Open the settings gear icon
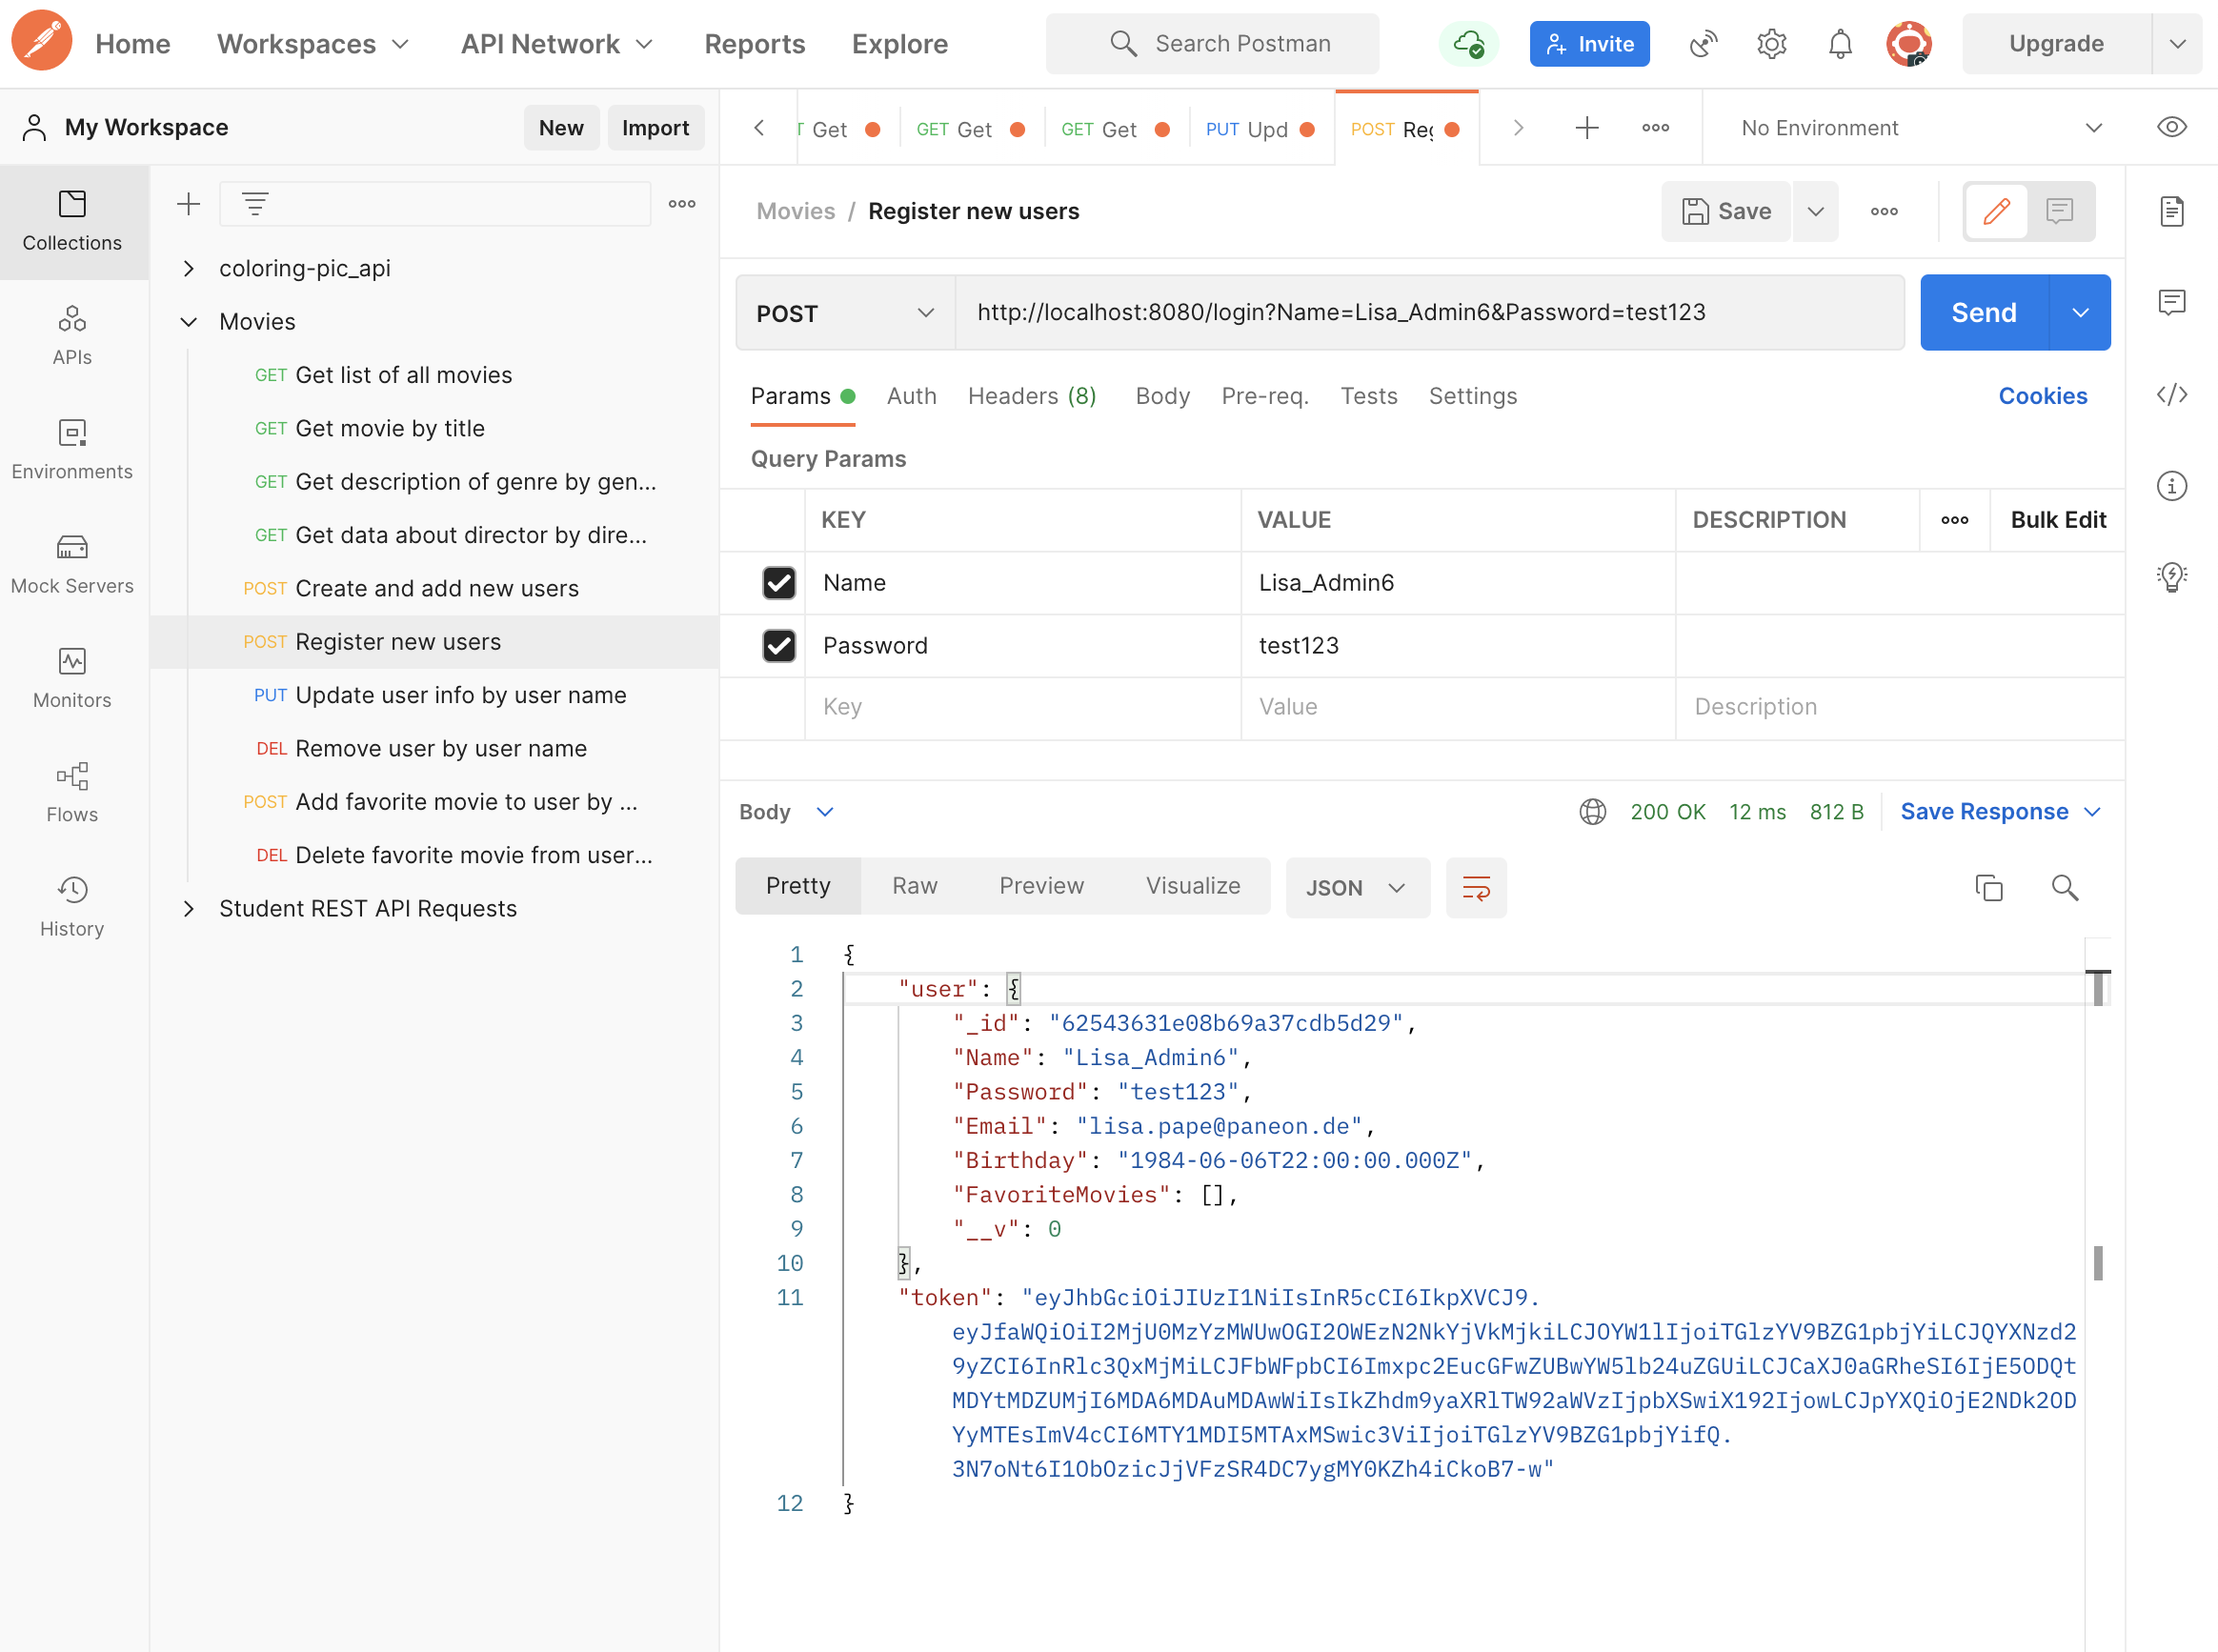Viewport: 2218px width, 1652px height. [1771, 43]
